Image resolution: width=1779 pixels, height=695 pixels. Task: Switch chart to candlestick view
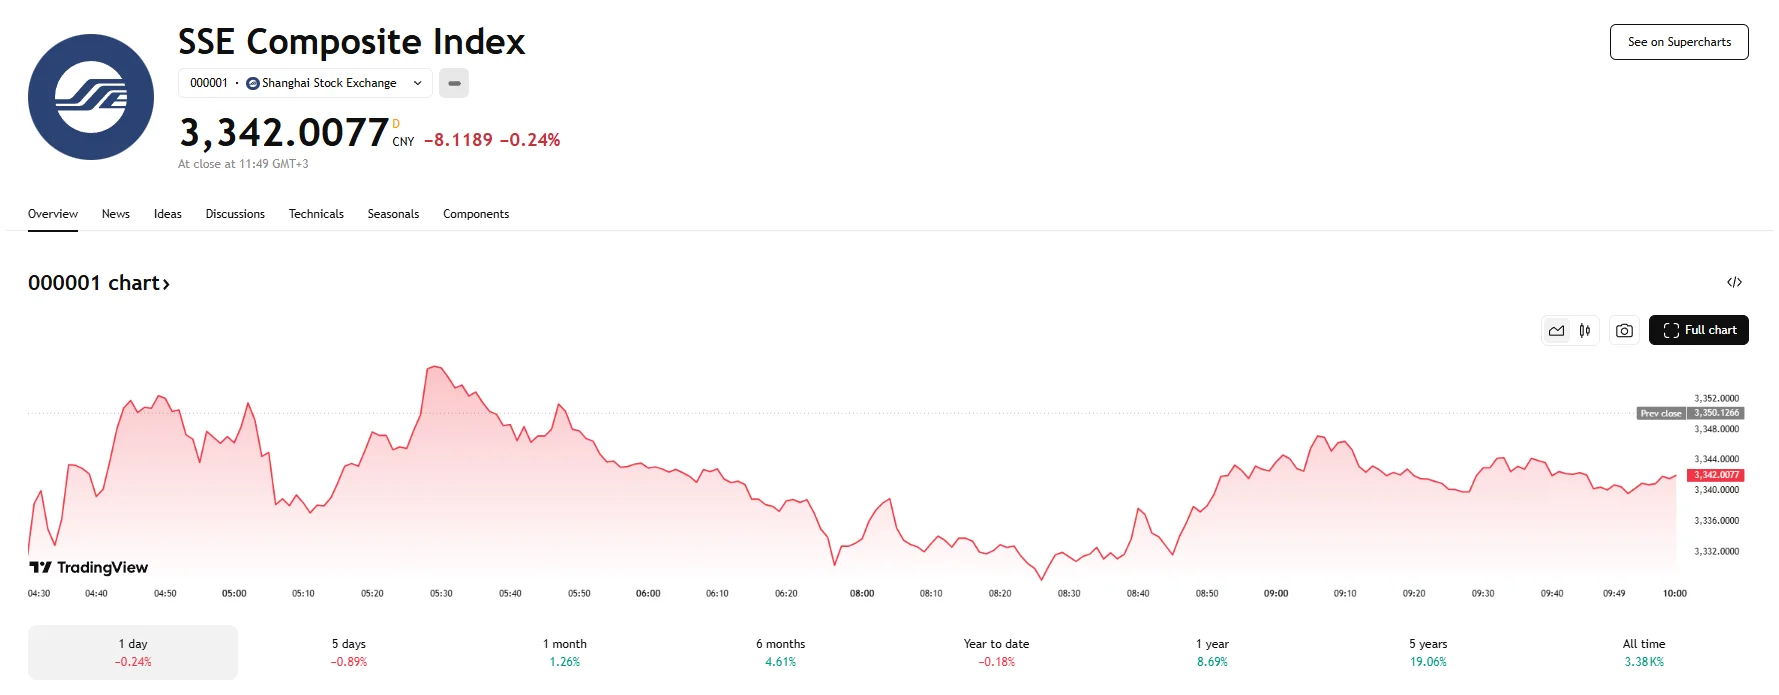[x=1584, y=330]
